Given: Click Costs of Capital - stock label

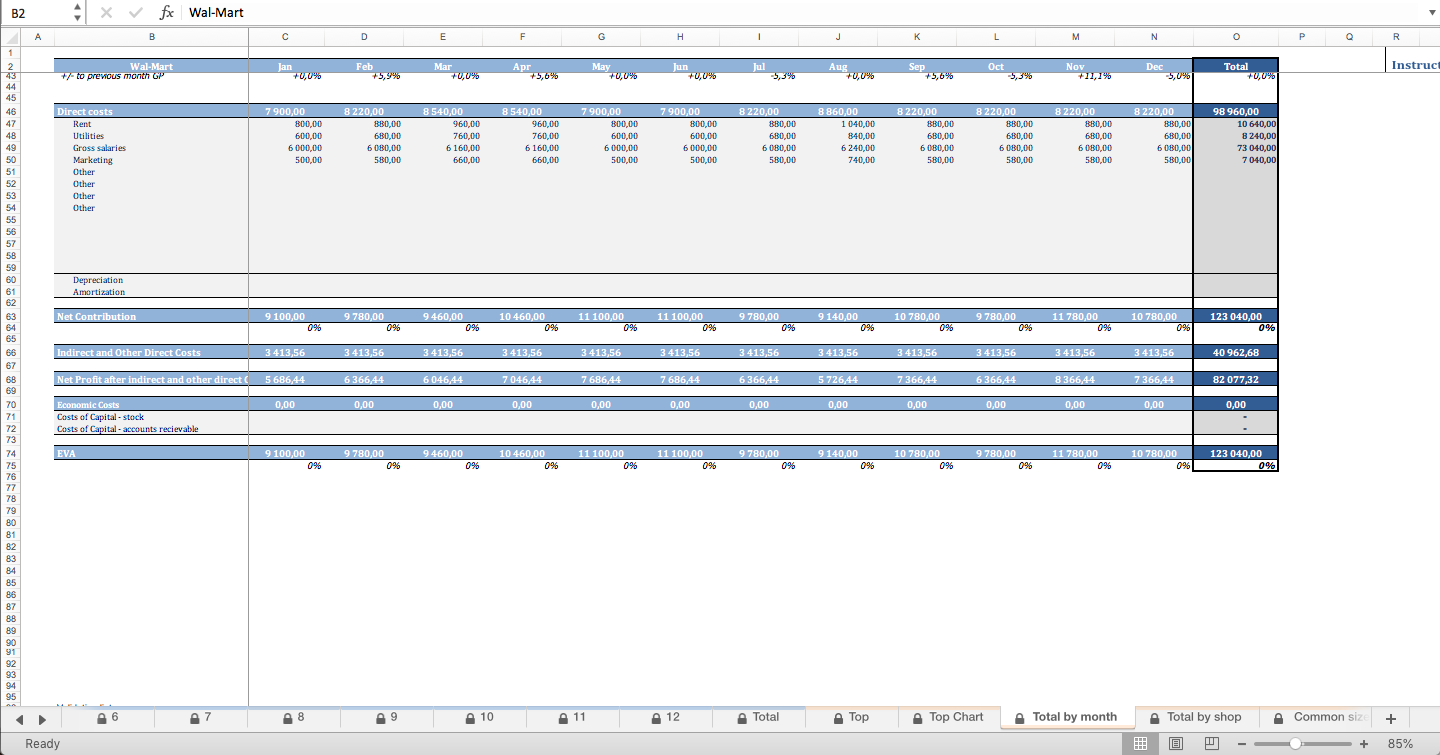Looking at the screenshot, I should click(x=100, y=417).
